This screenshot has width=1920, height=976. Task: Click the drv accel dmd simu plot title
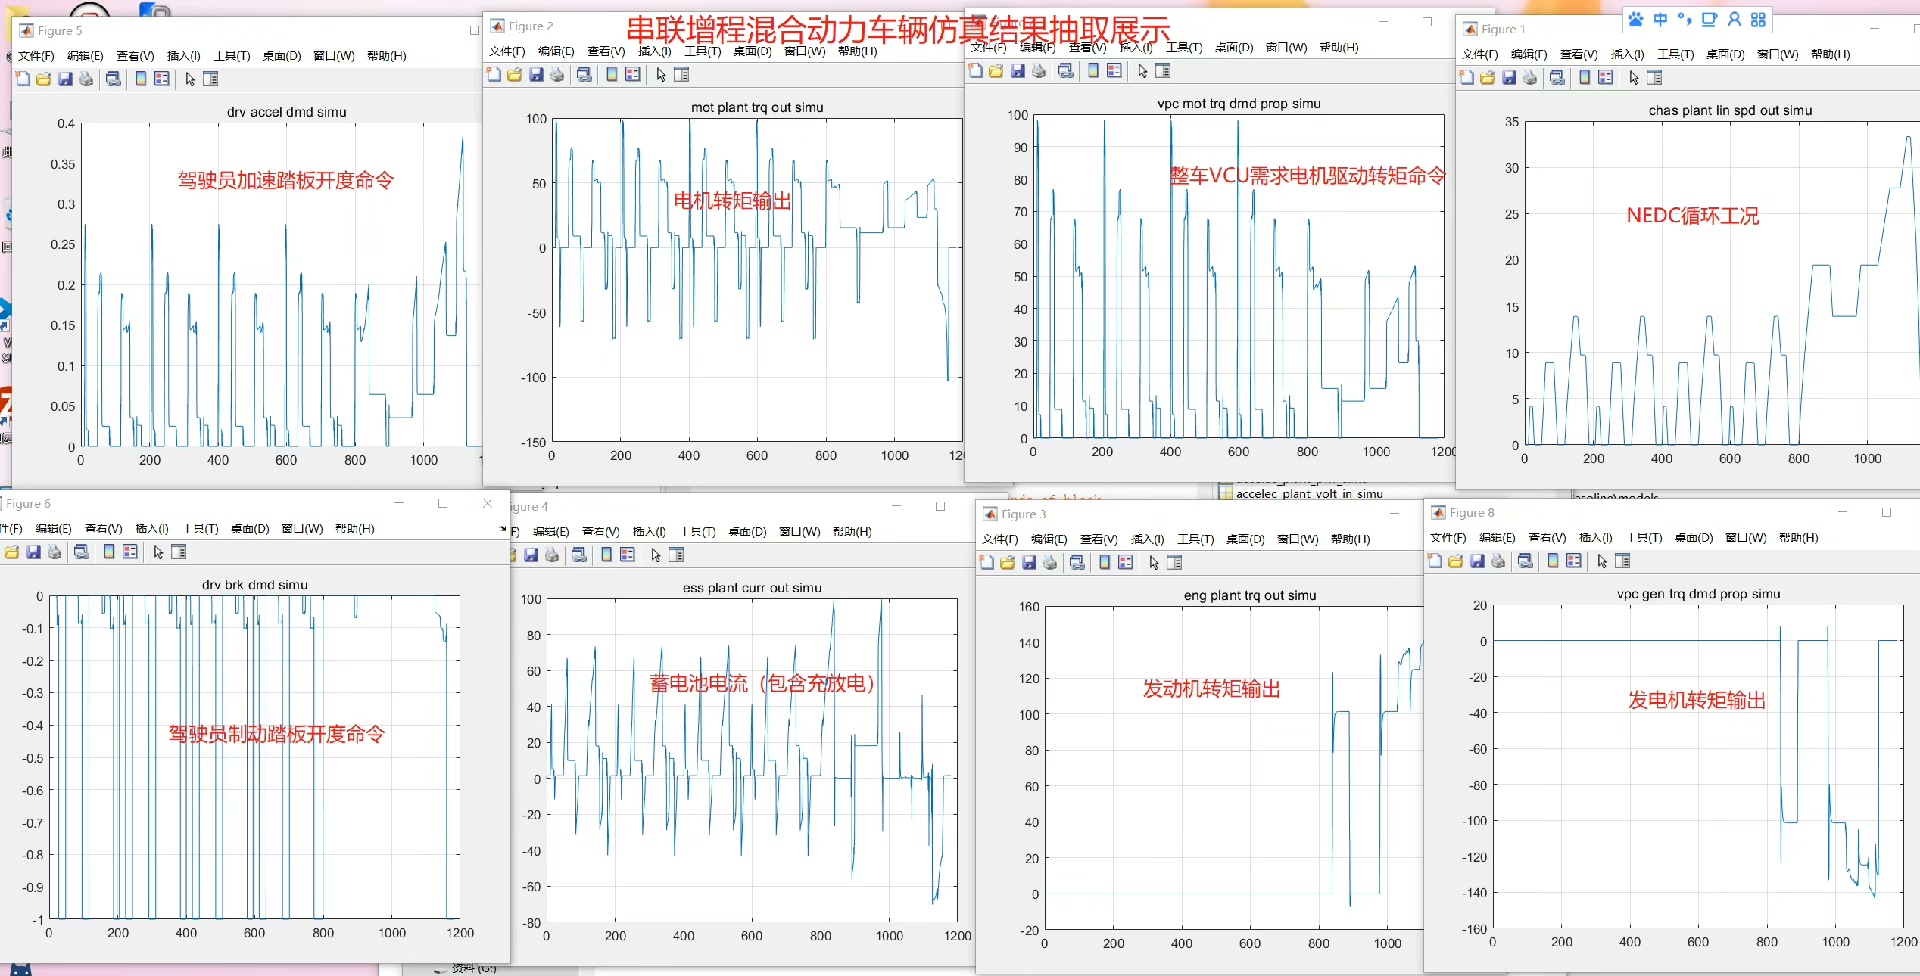tap(286, 112)
